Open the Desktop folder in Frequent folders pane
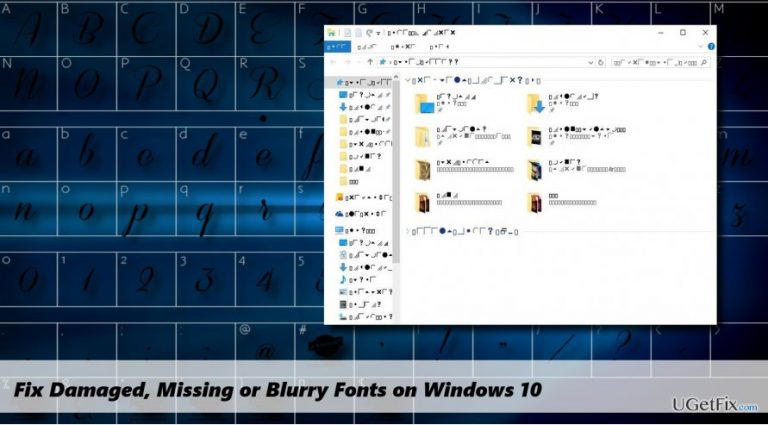 pyautogui.click(x=446, y=104)
